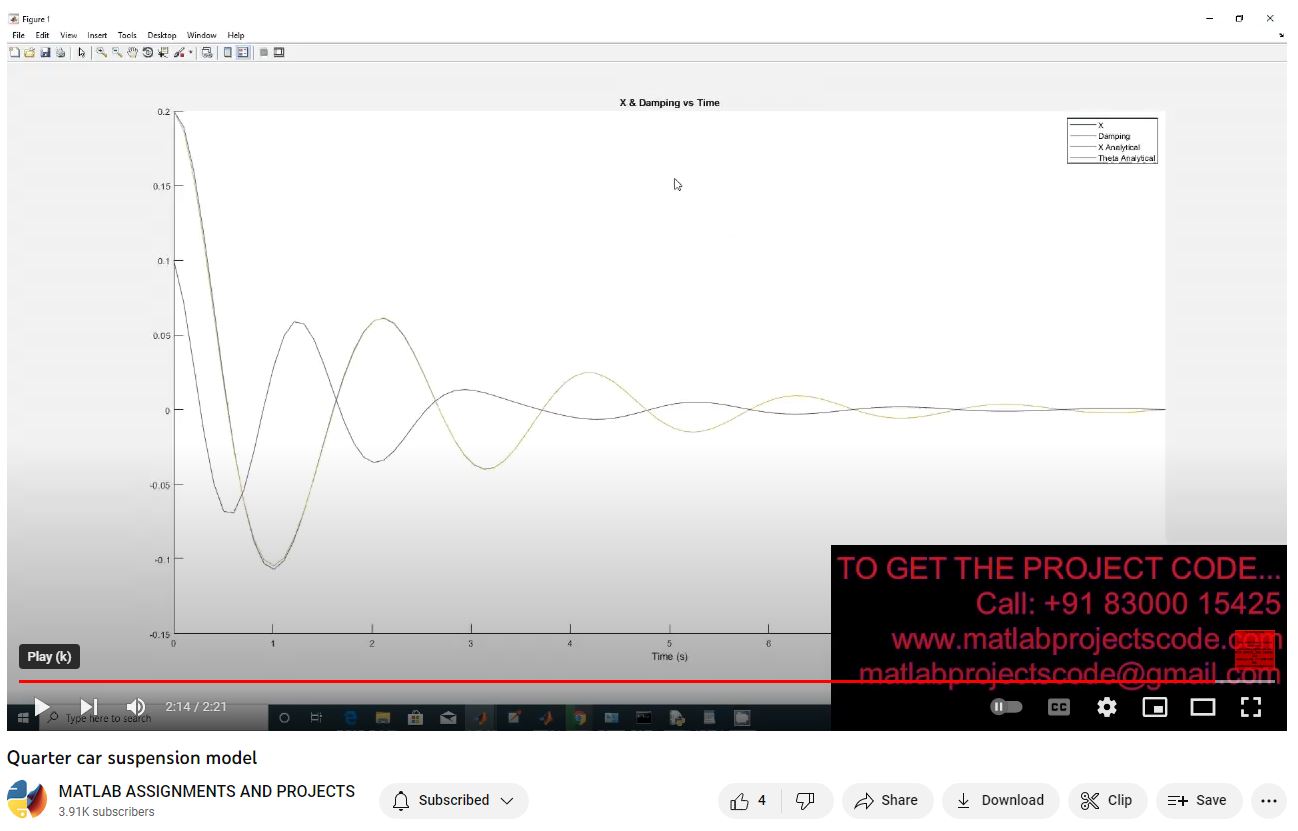Select the Edit Plot arrow tool
Image resolution: width=1298 pixels, height=831 pixels.
pyautogui.click(x=82, y=52)
